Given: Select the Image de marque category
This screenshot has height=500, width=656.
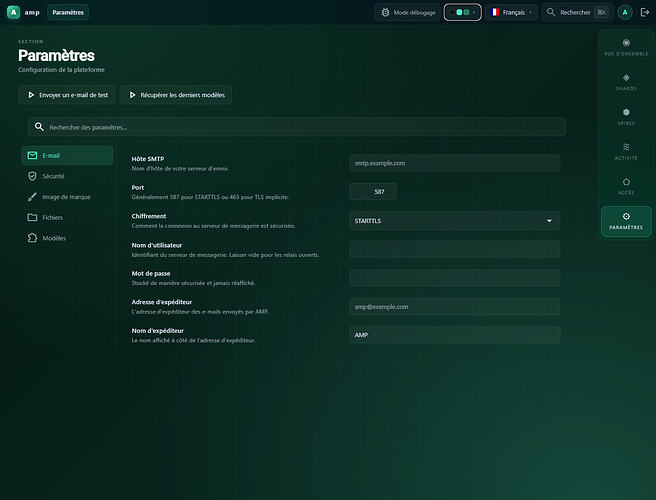Looking at the screenshot, I should point(67,197).
